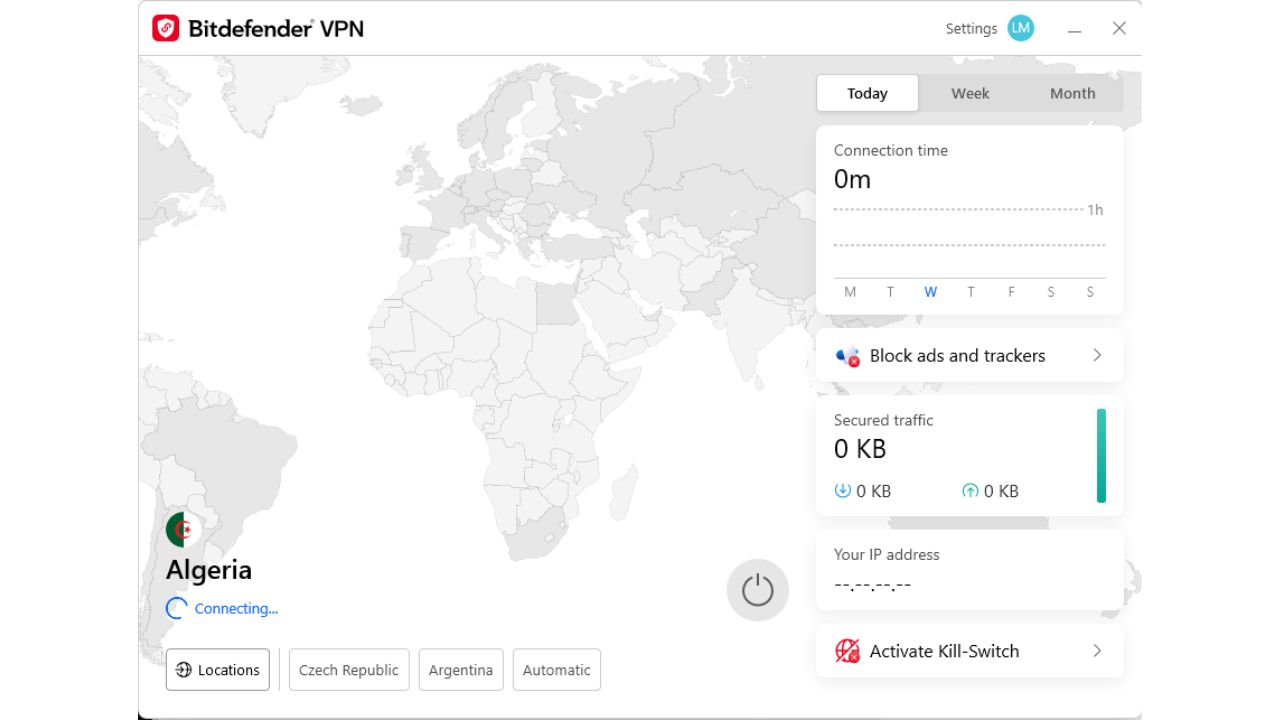Open Settings from the title bar
This screenshot has width=1280, height=720.
[970, 28]
